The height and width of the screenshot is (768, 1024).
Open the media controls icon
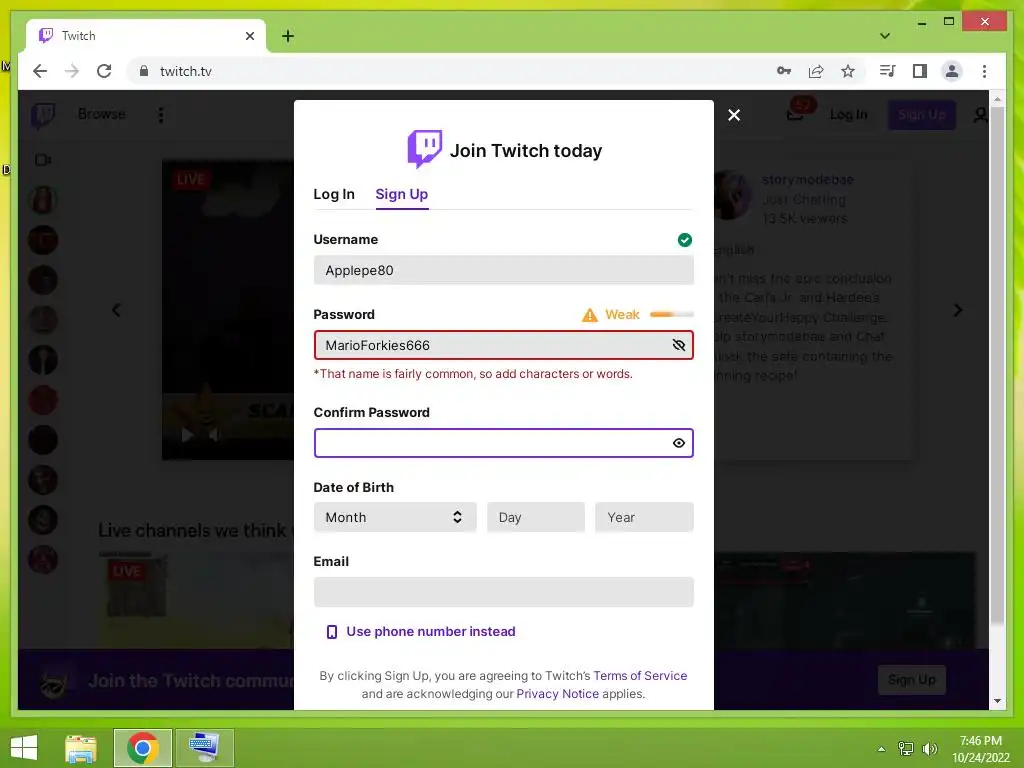pos(888,71)
